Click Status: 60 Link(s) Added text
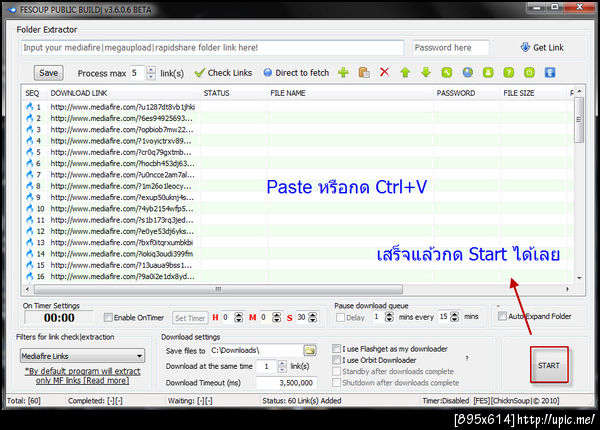 (302, 401)
